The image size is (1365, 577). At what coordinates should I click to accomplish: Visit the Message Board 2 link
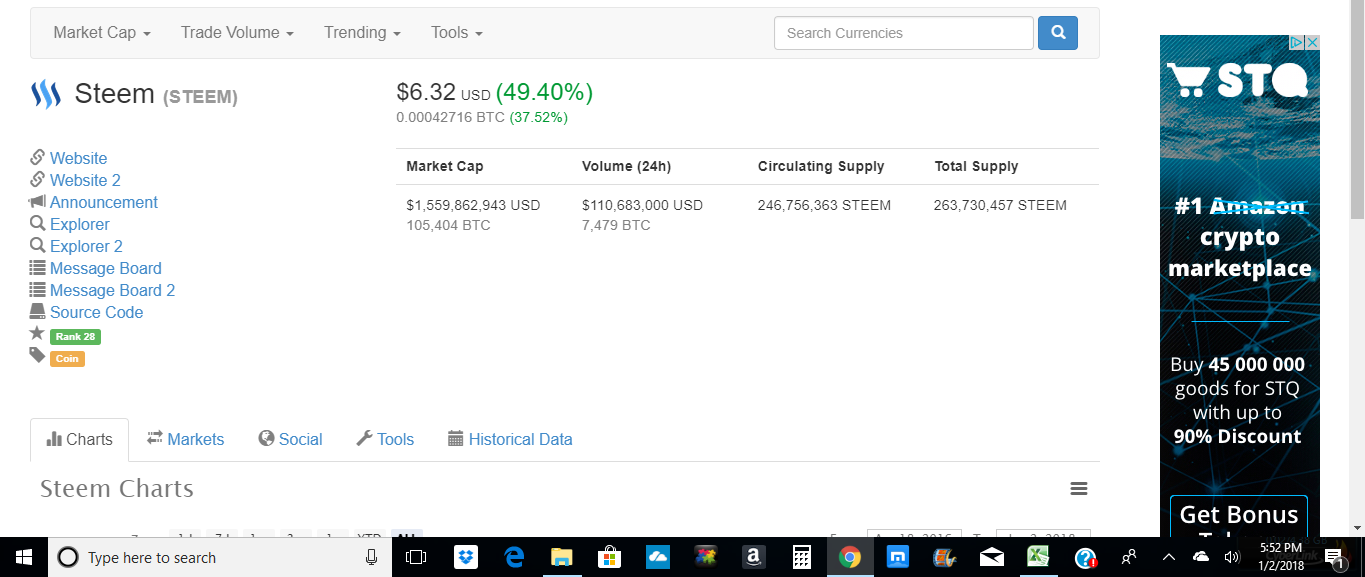[112, 290]
